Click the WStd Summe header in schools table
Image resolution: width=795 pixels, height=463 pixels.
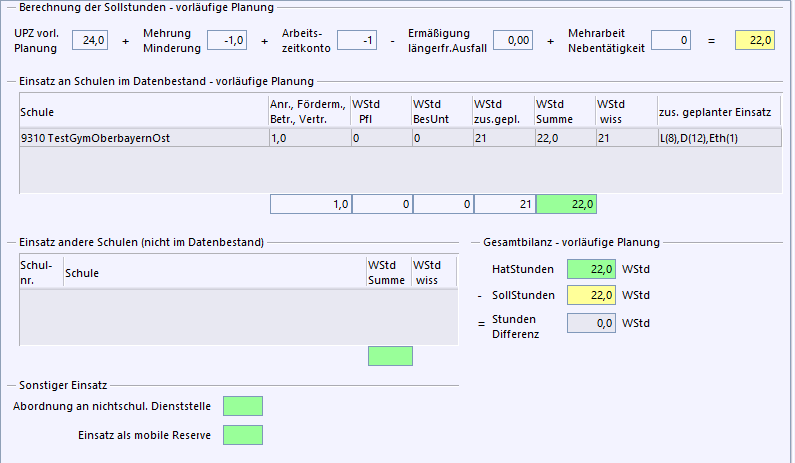tap(565, 112)
